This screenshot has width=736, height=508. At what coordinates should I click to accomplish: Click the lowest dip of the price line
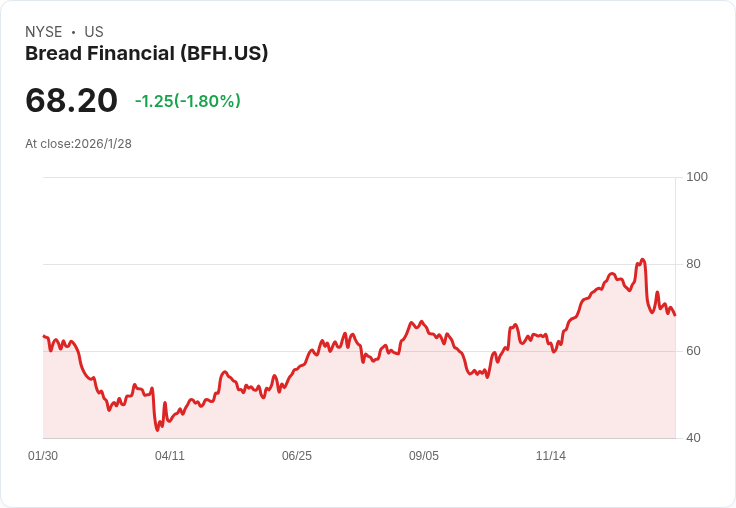tap(158, 430)
